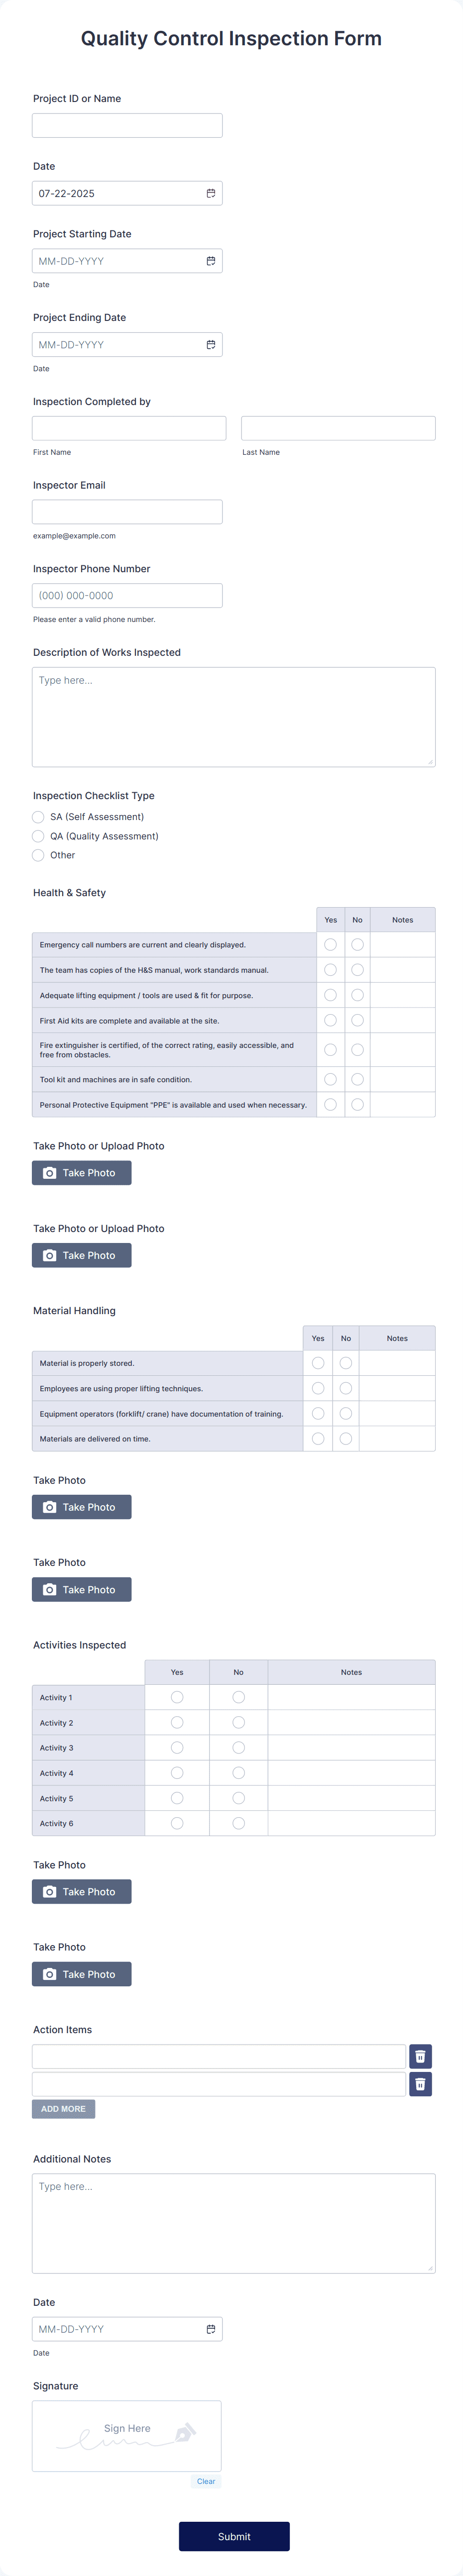Click the camera icon under Material Handling photos

50,1506
